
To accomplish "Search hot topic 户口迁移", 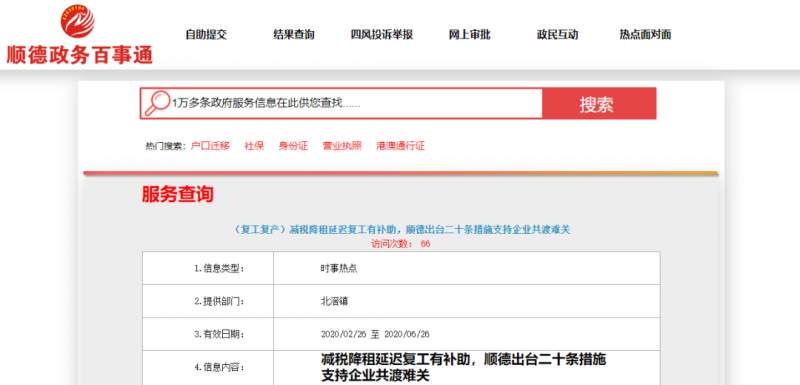I will pos(210,146).
